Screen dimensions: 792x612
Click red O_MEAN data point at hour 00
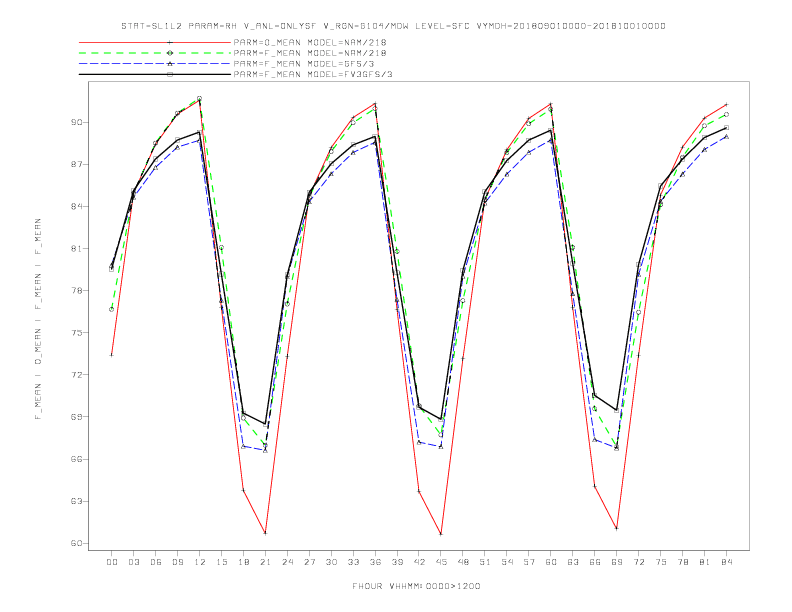[112, 355]
